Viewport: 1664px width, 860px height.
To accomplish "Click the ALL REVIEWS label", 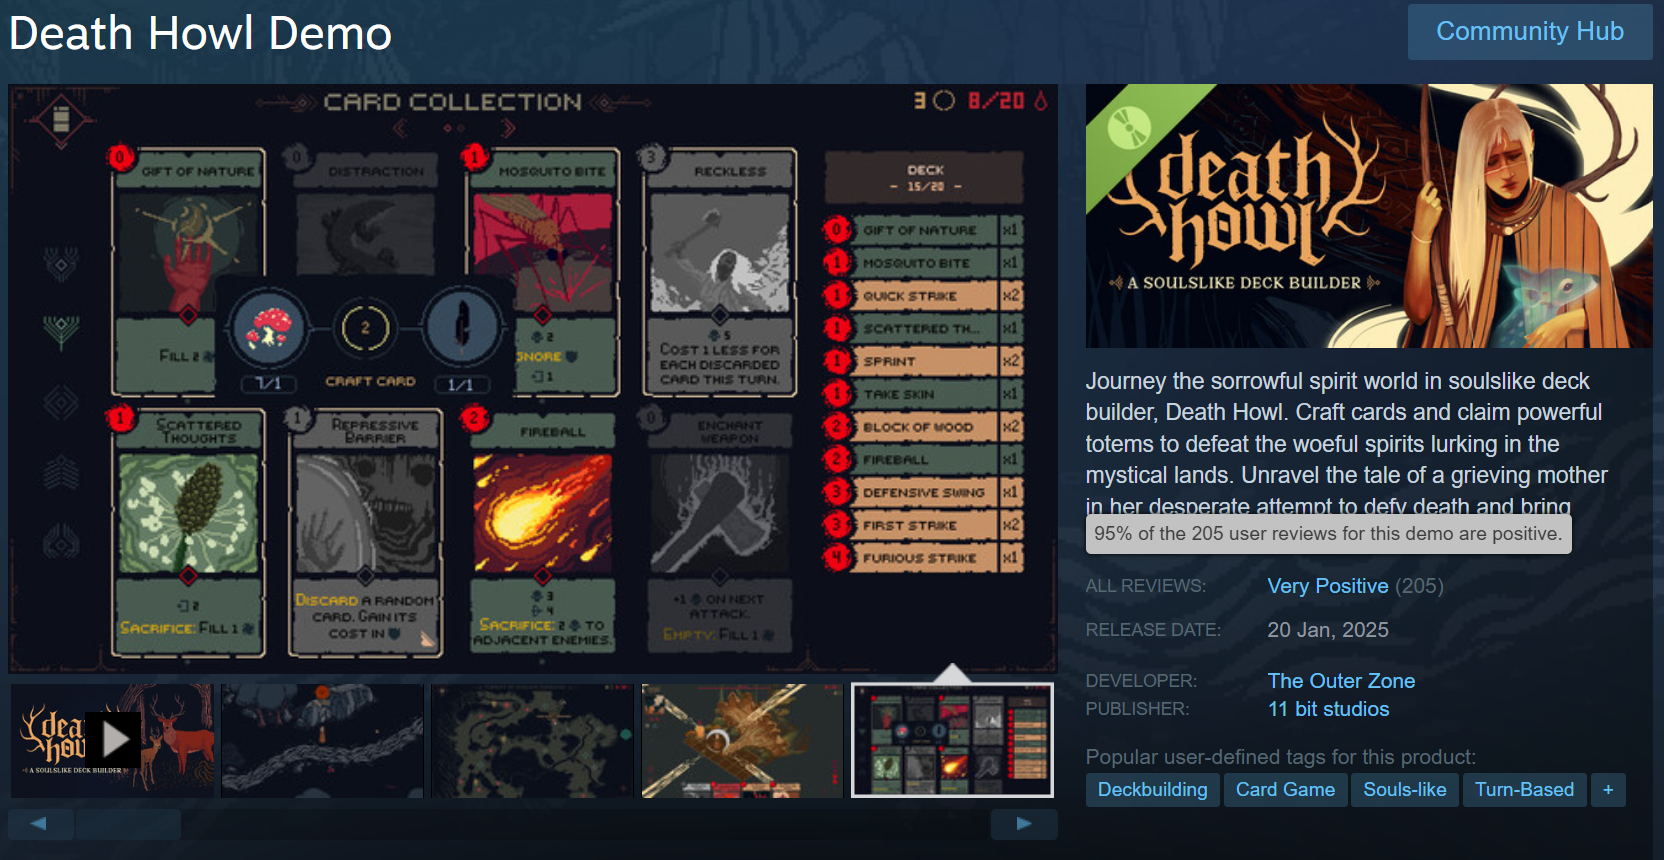I will coord(1146,586).
